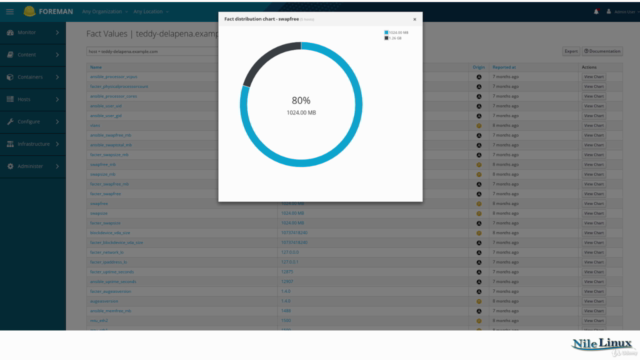Expand the Configure menu chevron

point(57,122)
